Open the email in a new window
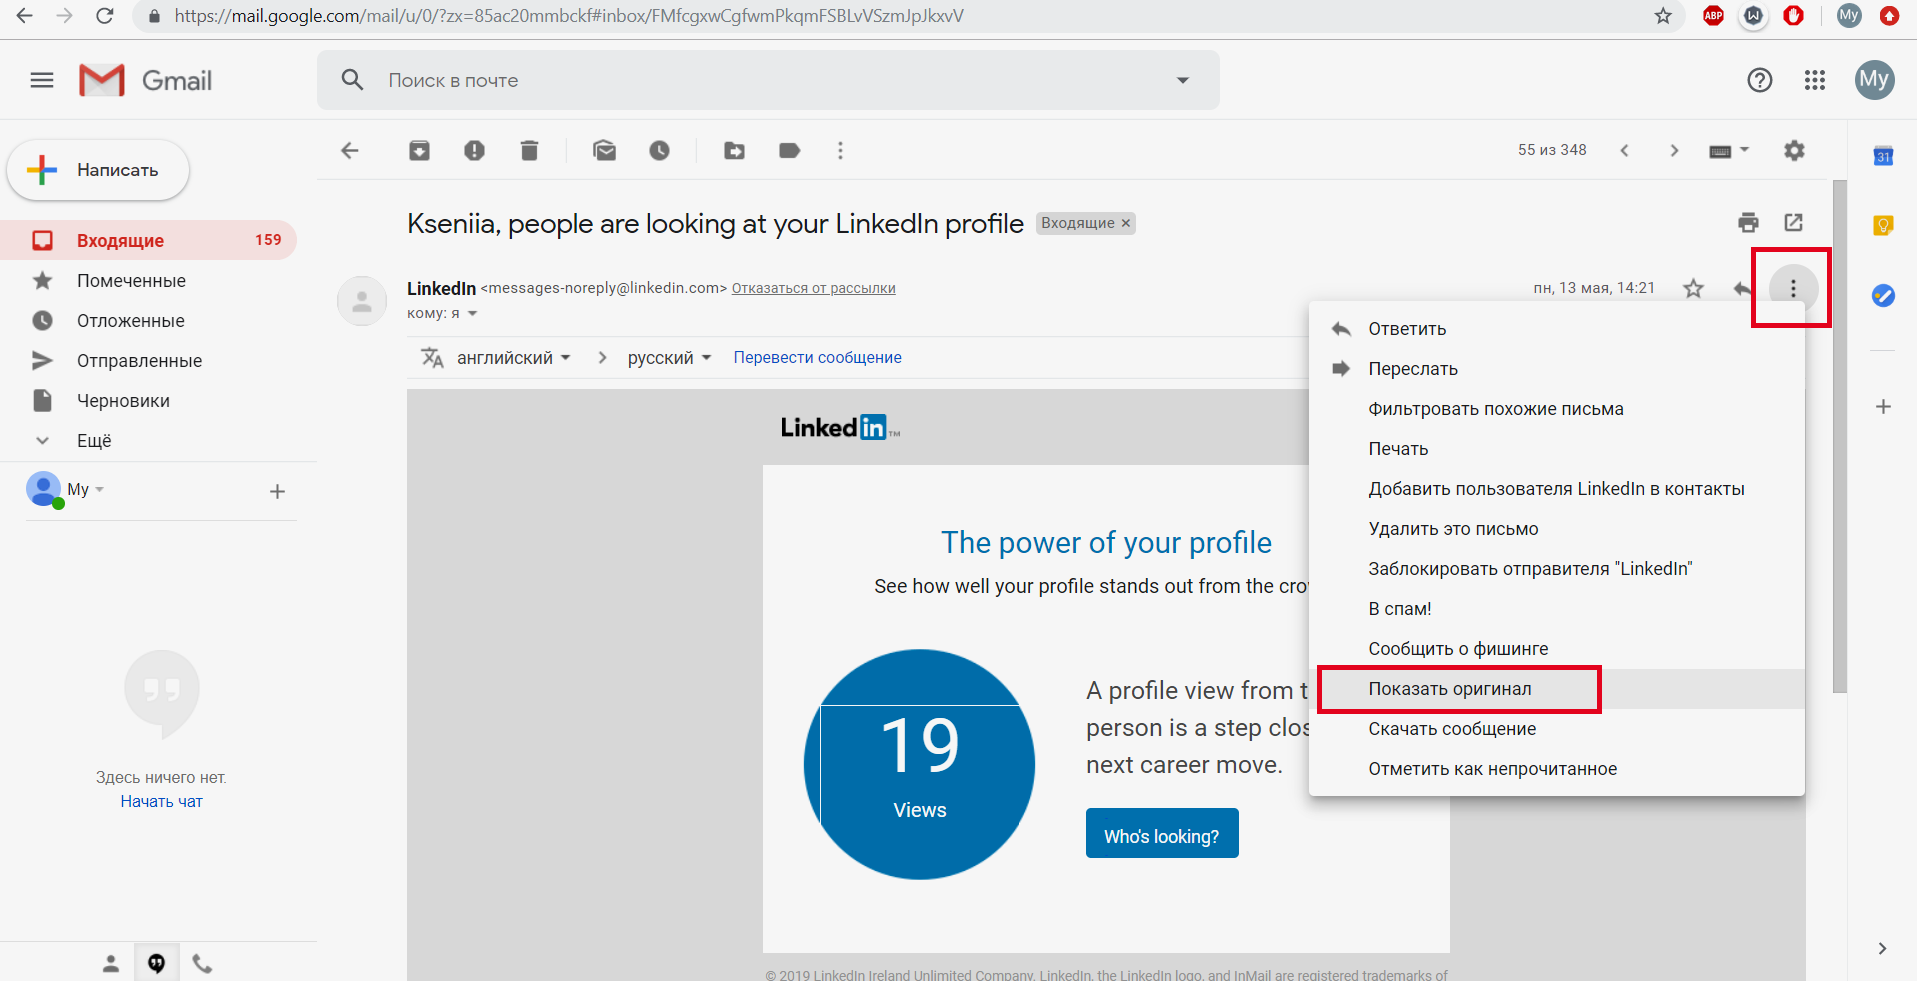Image resolution: width=1917 pixels, height=981 pixels. [x=1793, y=222]
